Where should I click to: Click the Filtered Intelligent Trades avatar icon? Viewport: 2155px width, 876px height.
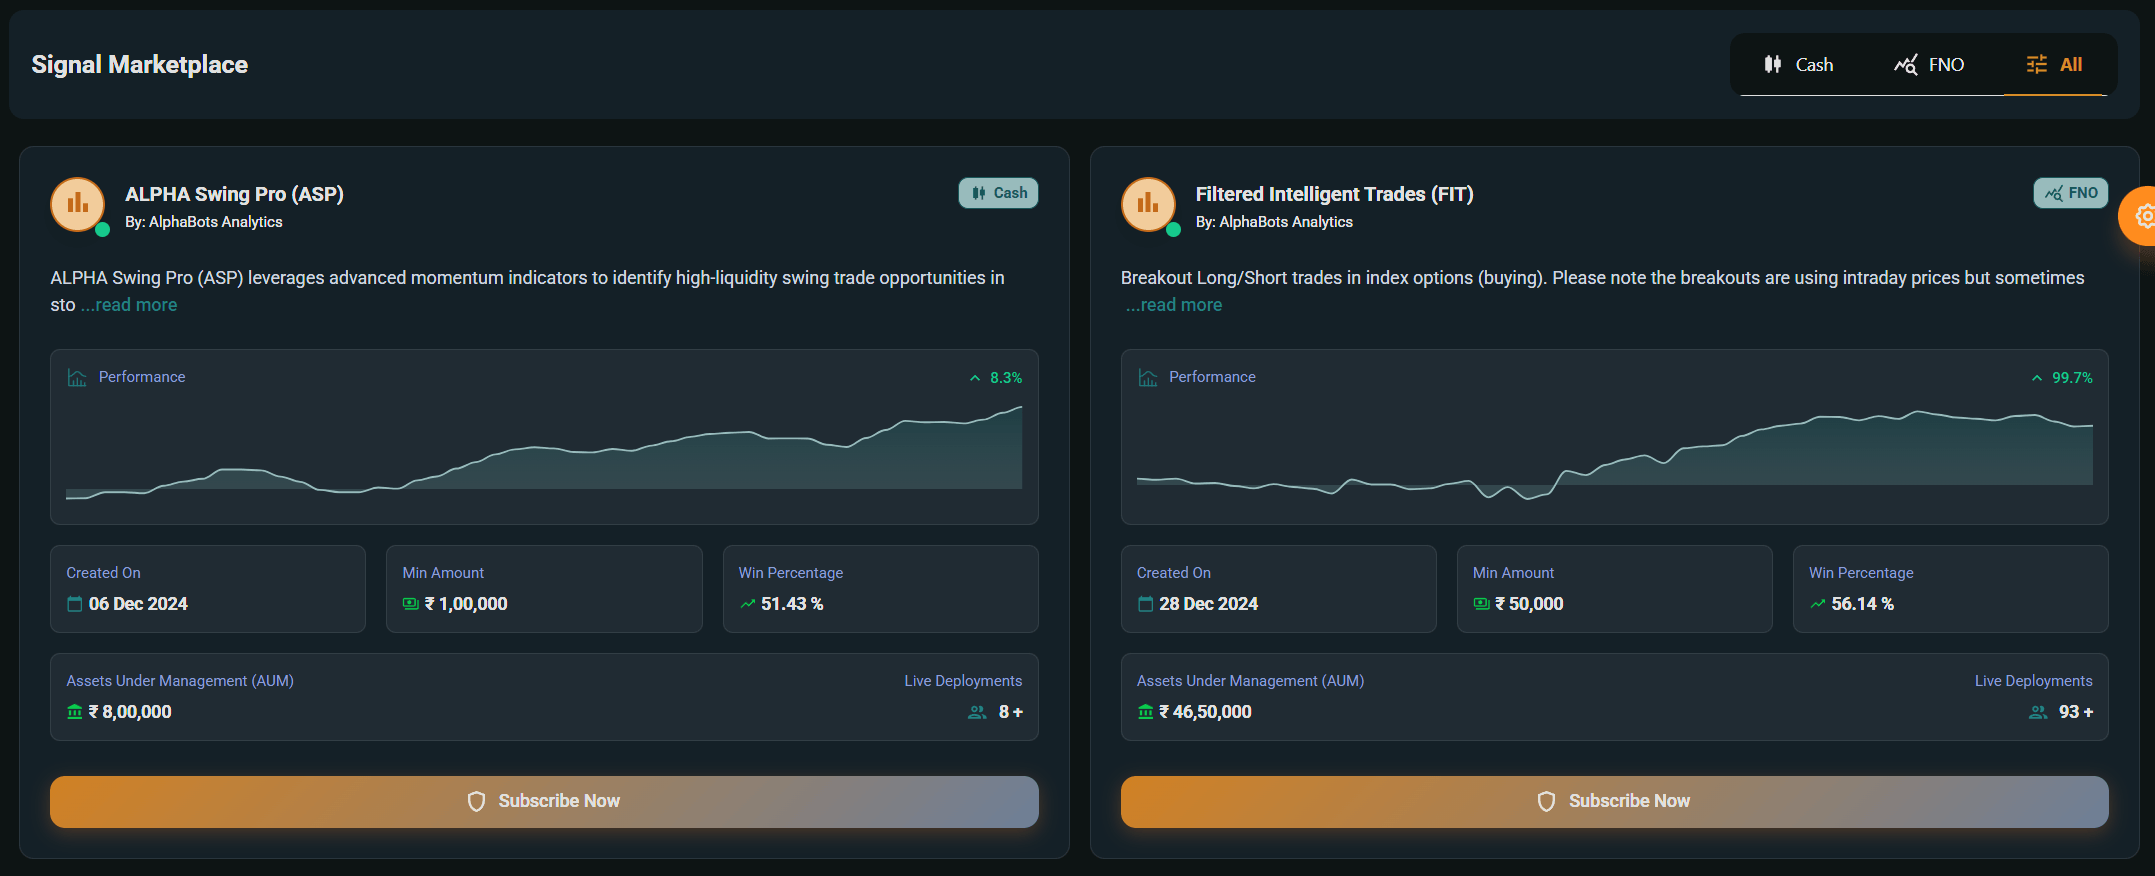(x=1148, y=204)
